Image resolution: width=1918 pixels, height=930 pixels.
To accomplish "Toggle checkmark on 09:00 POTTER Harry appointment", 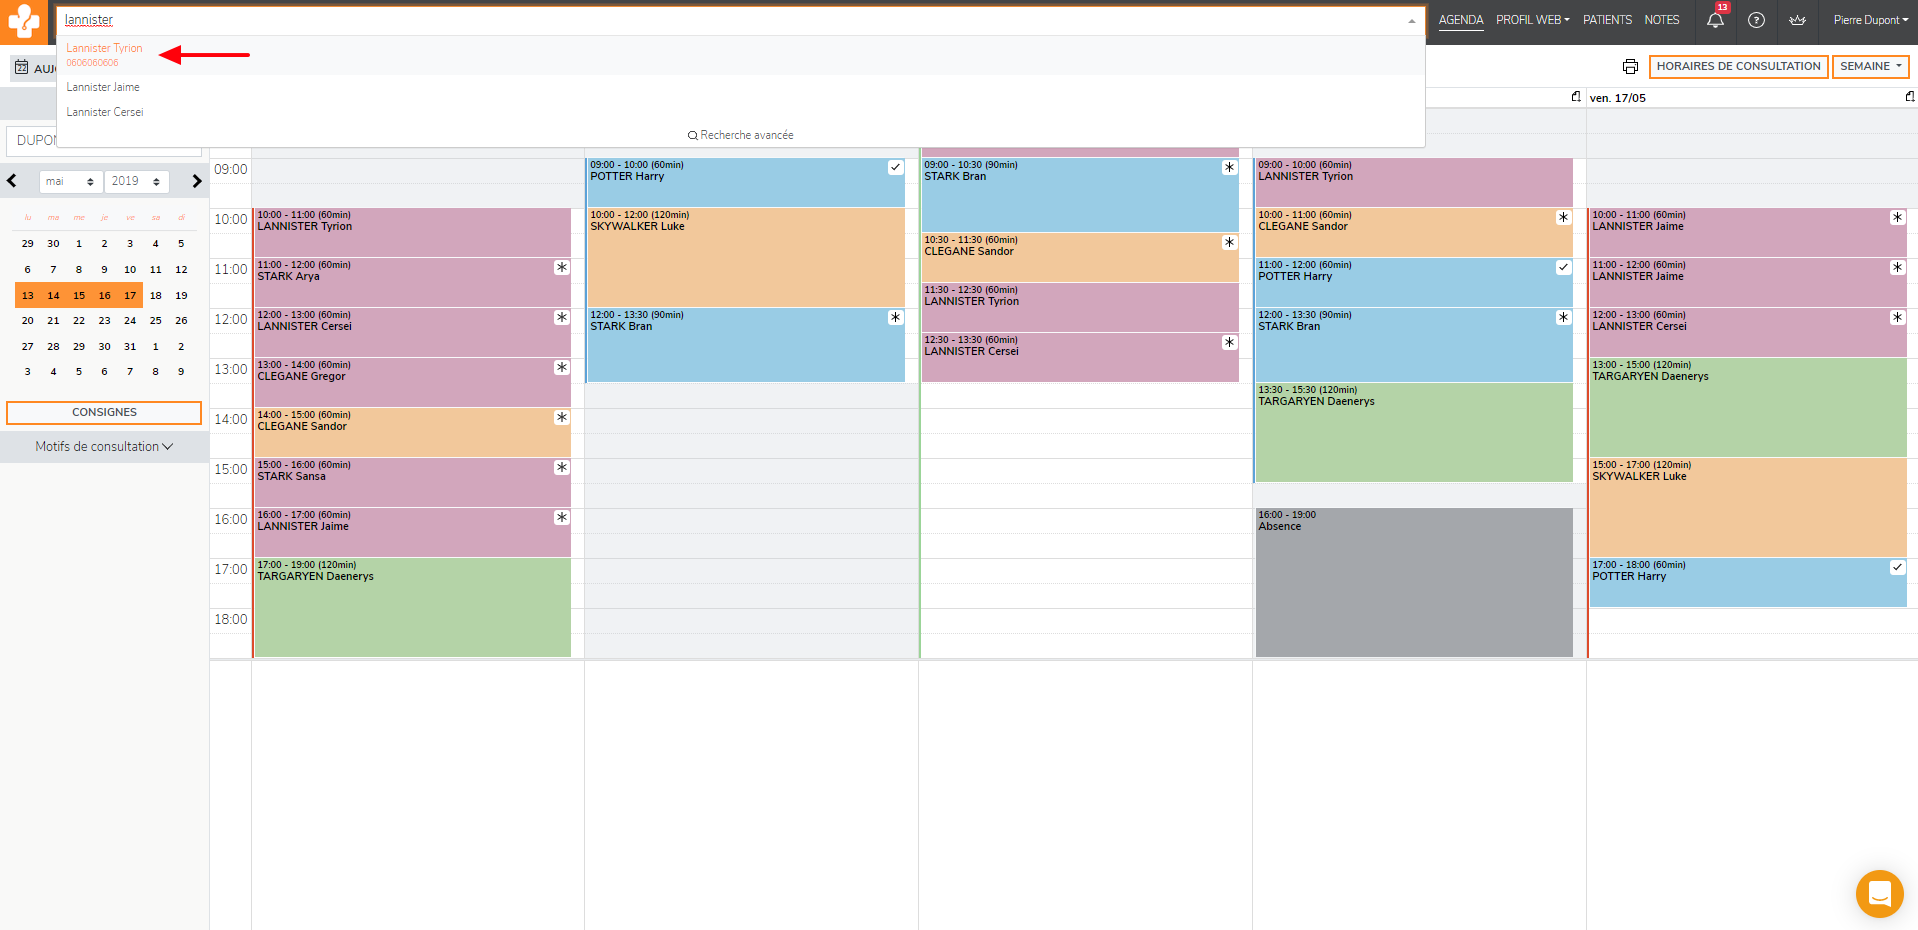I will [x=895, y=168].
